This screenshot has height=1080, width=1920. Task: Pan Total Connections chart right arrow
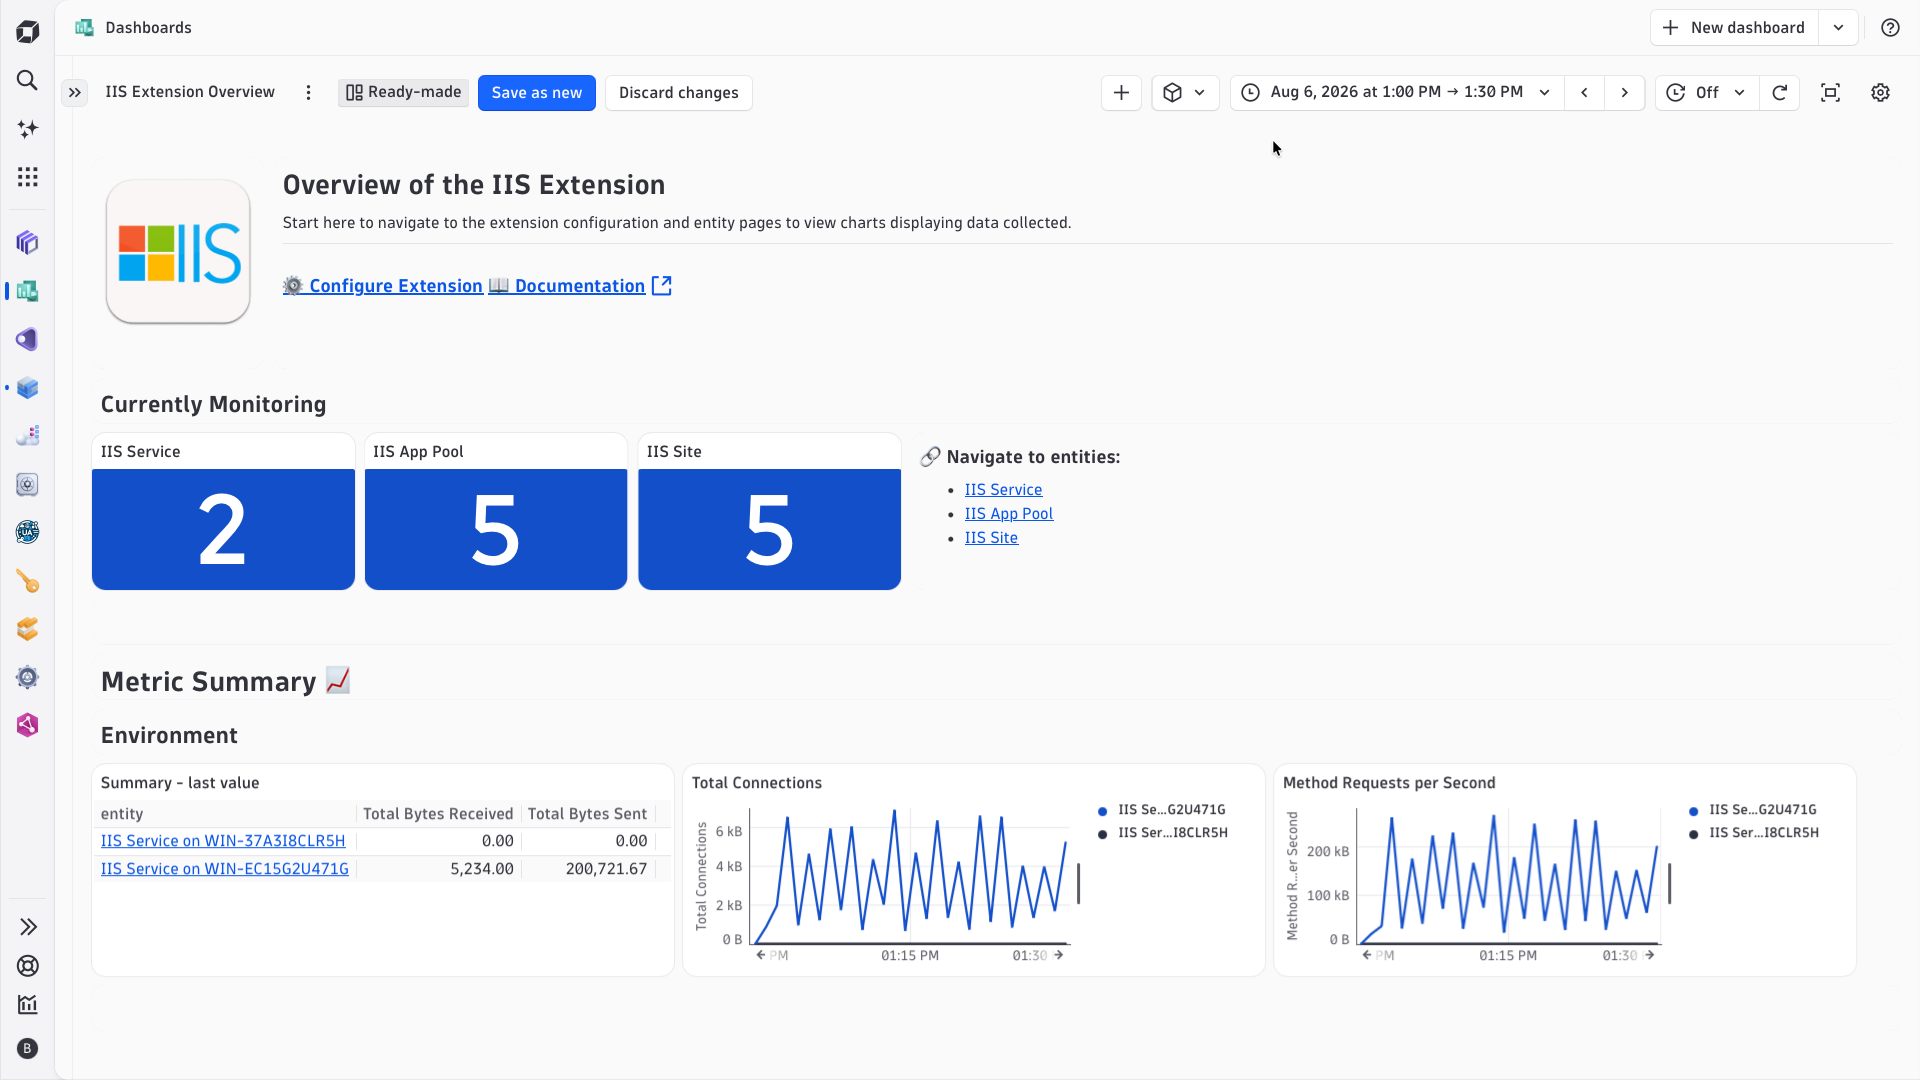pos(1059,955)
